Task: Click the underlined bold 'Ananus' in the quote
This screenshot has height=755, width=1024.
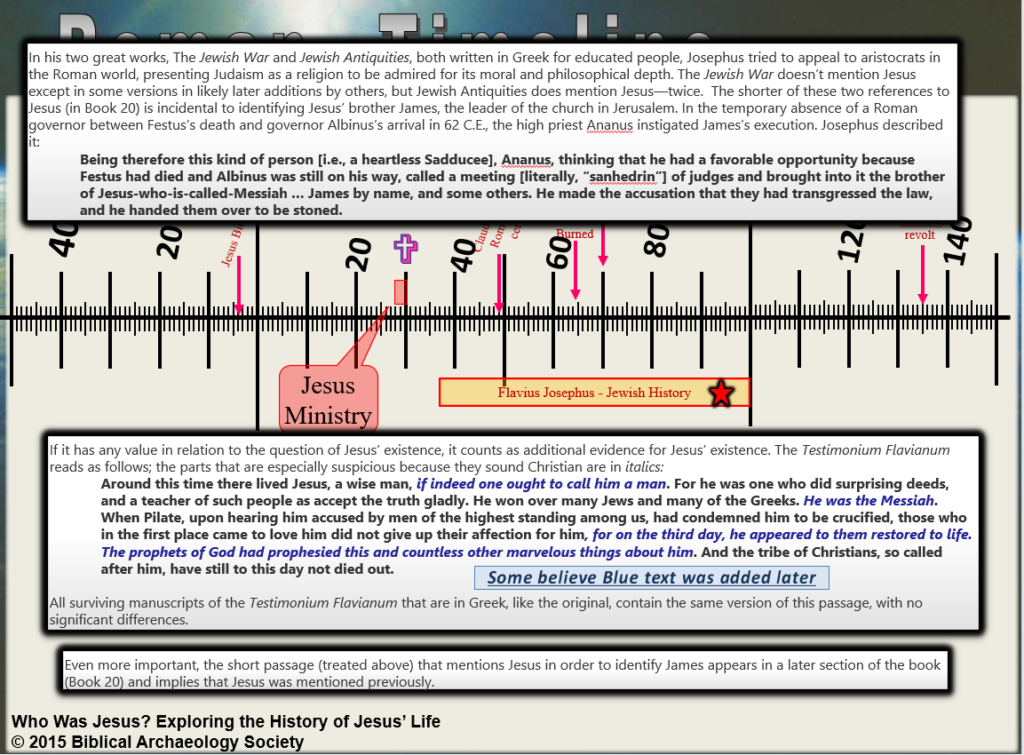Action: (526, 159)
